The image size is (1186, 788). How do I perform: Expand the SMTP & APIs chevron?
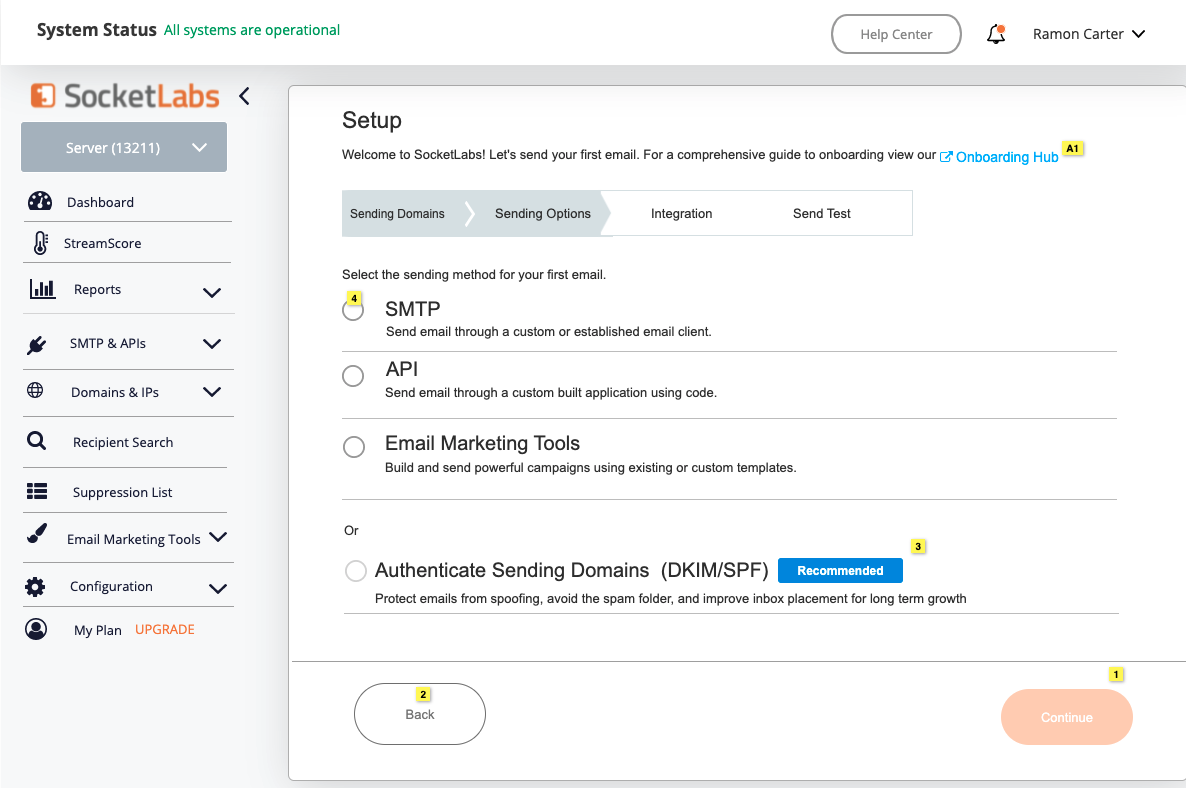coord(212,344)
